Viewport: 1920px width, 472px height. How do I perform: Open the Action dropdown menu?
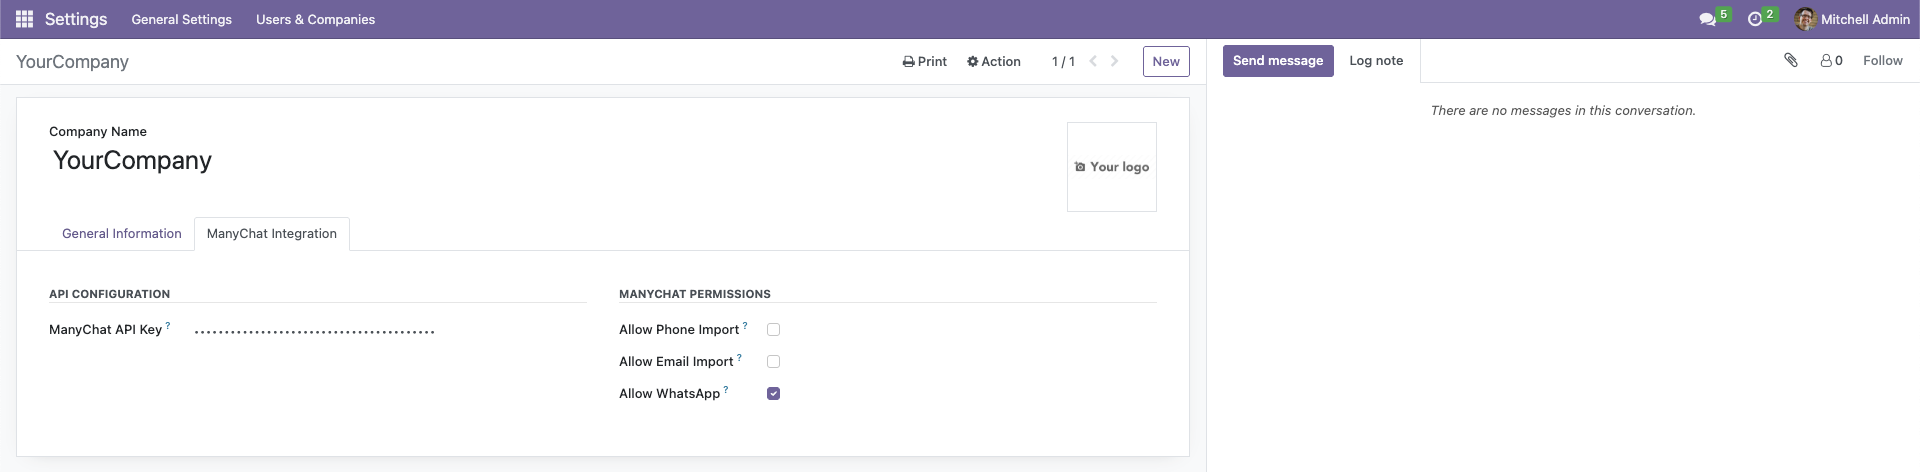(994, 61)
